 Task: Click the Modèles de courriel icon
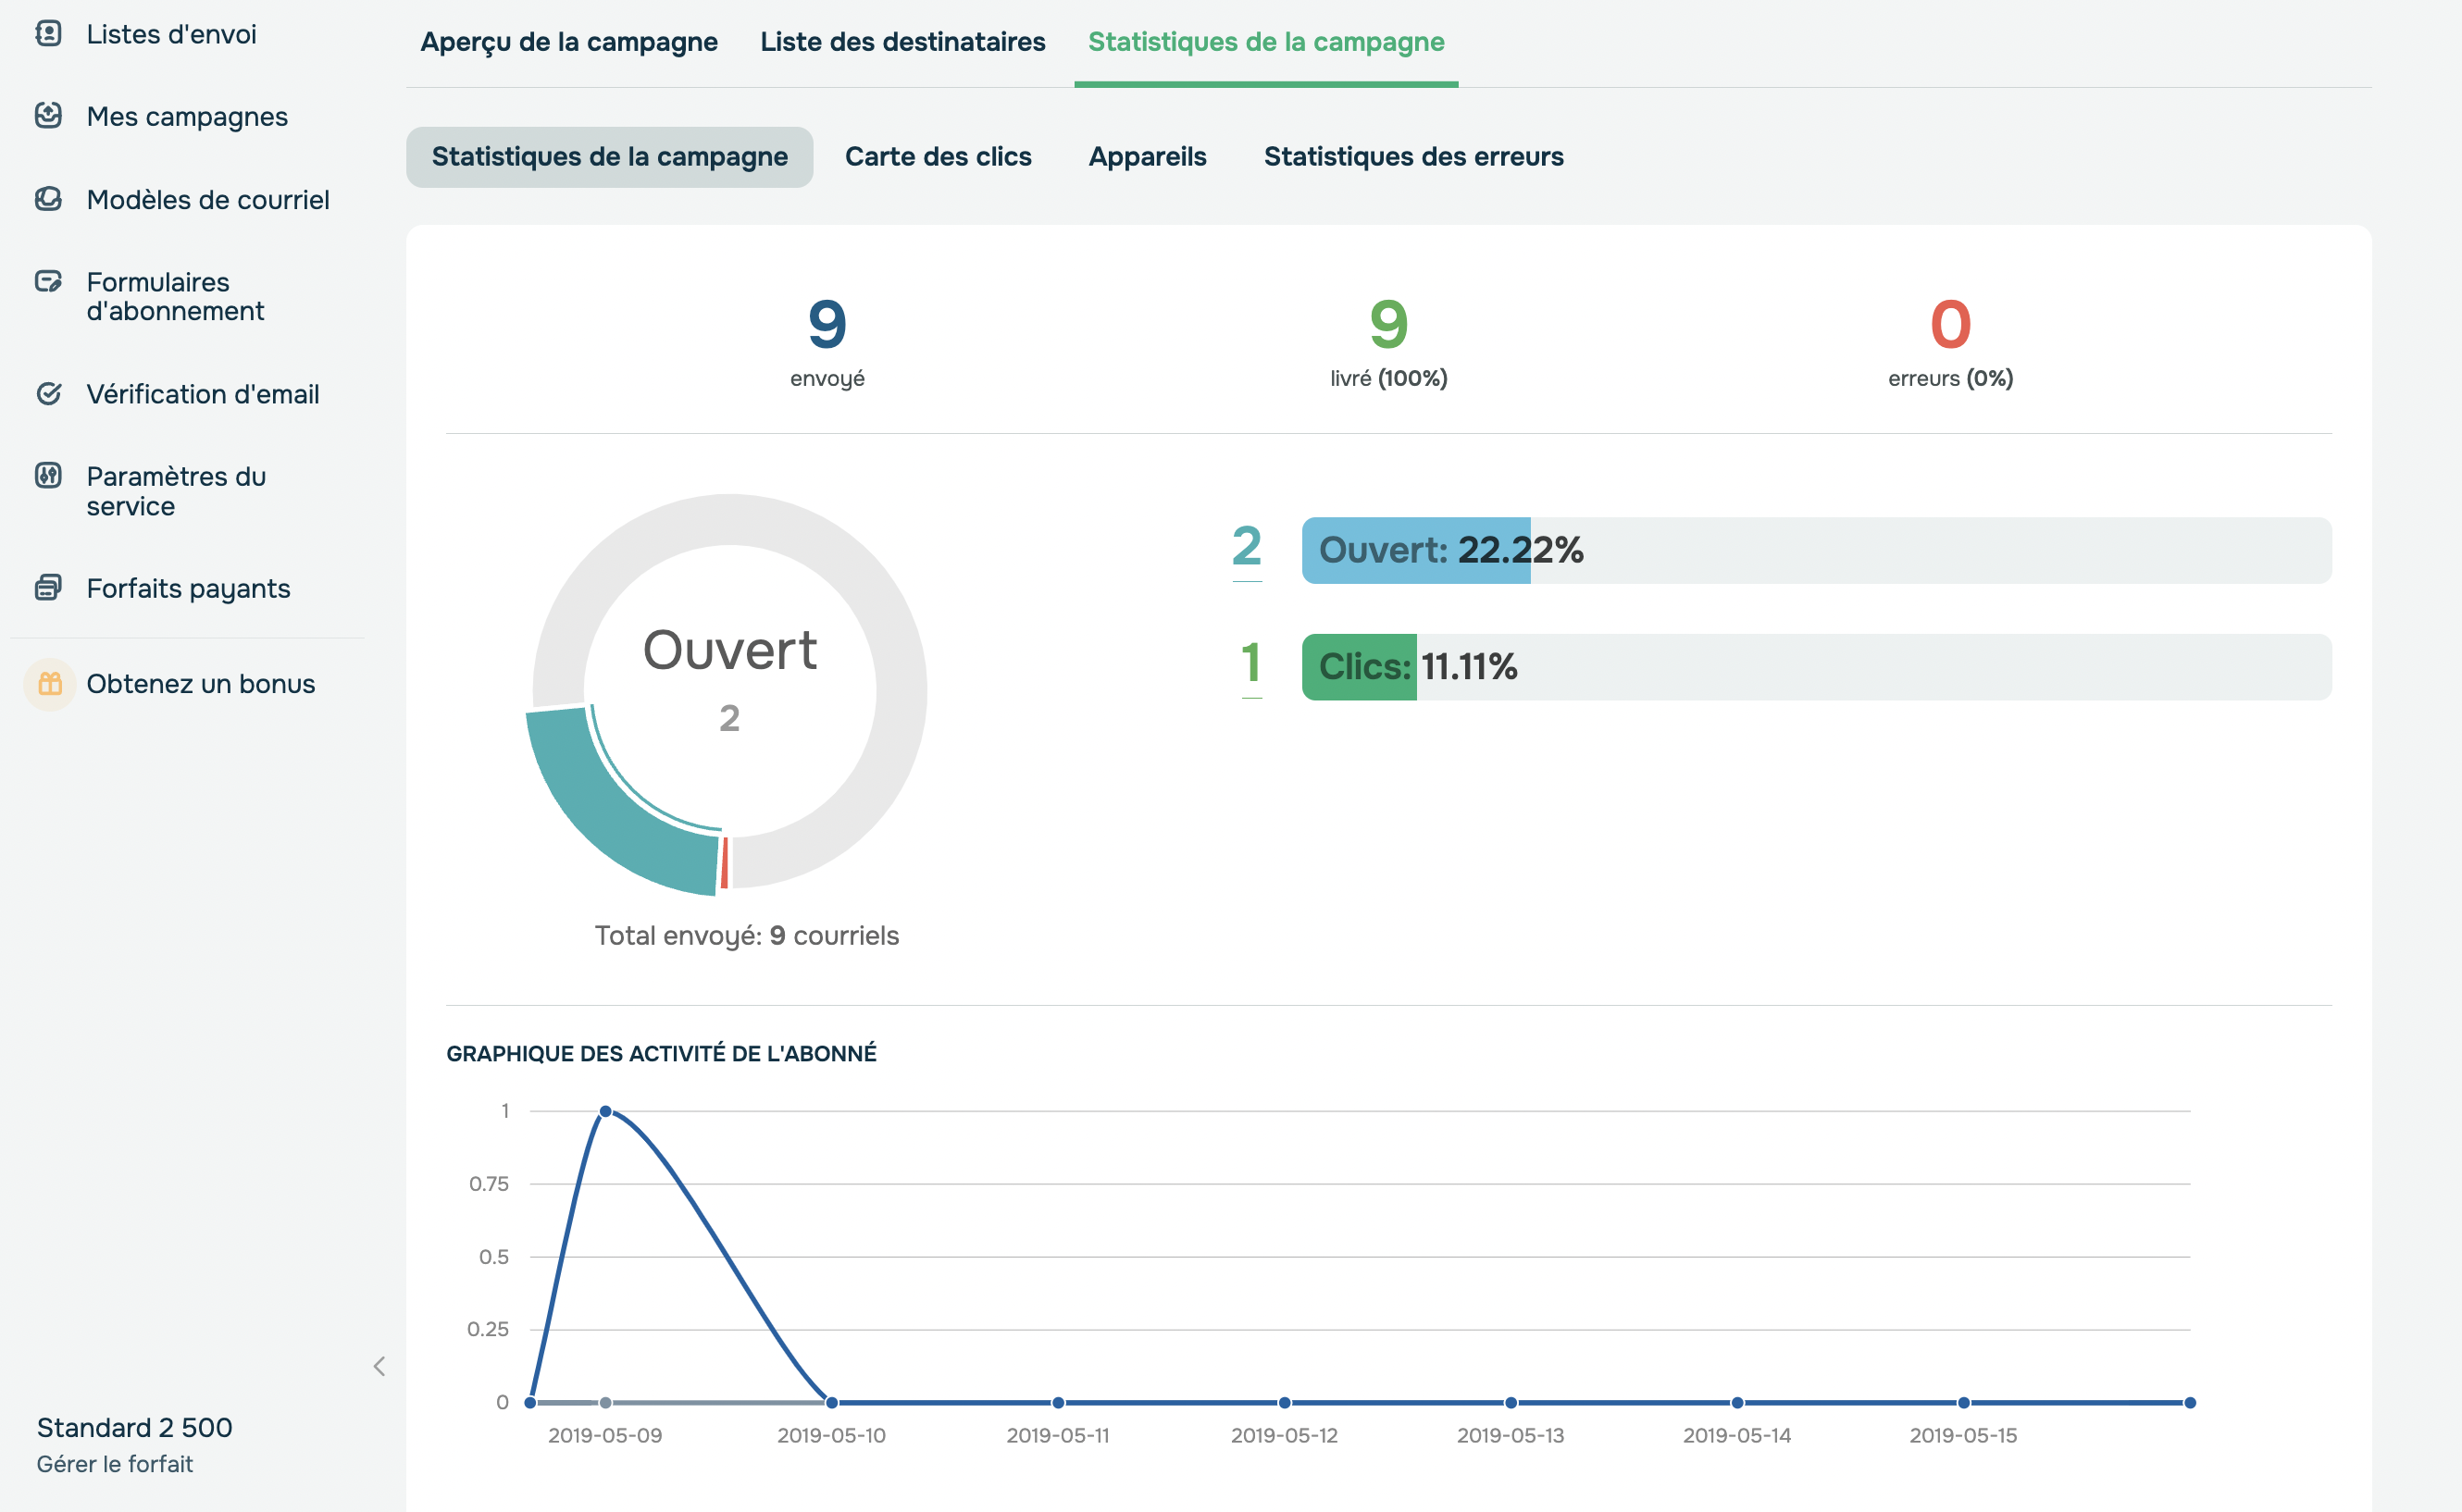point(48,199)
